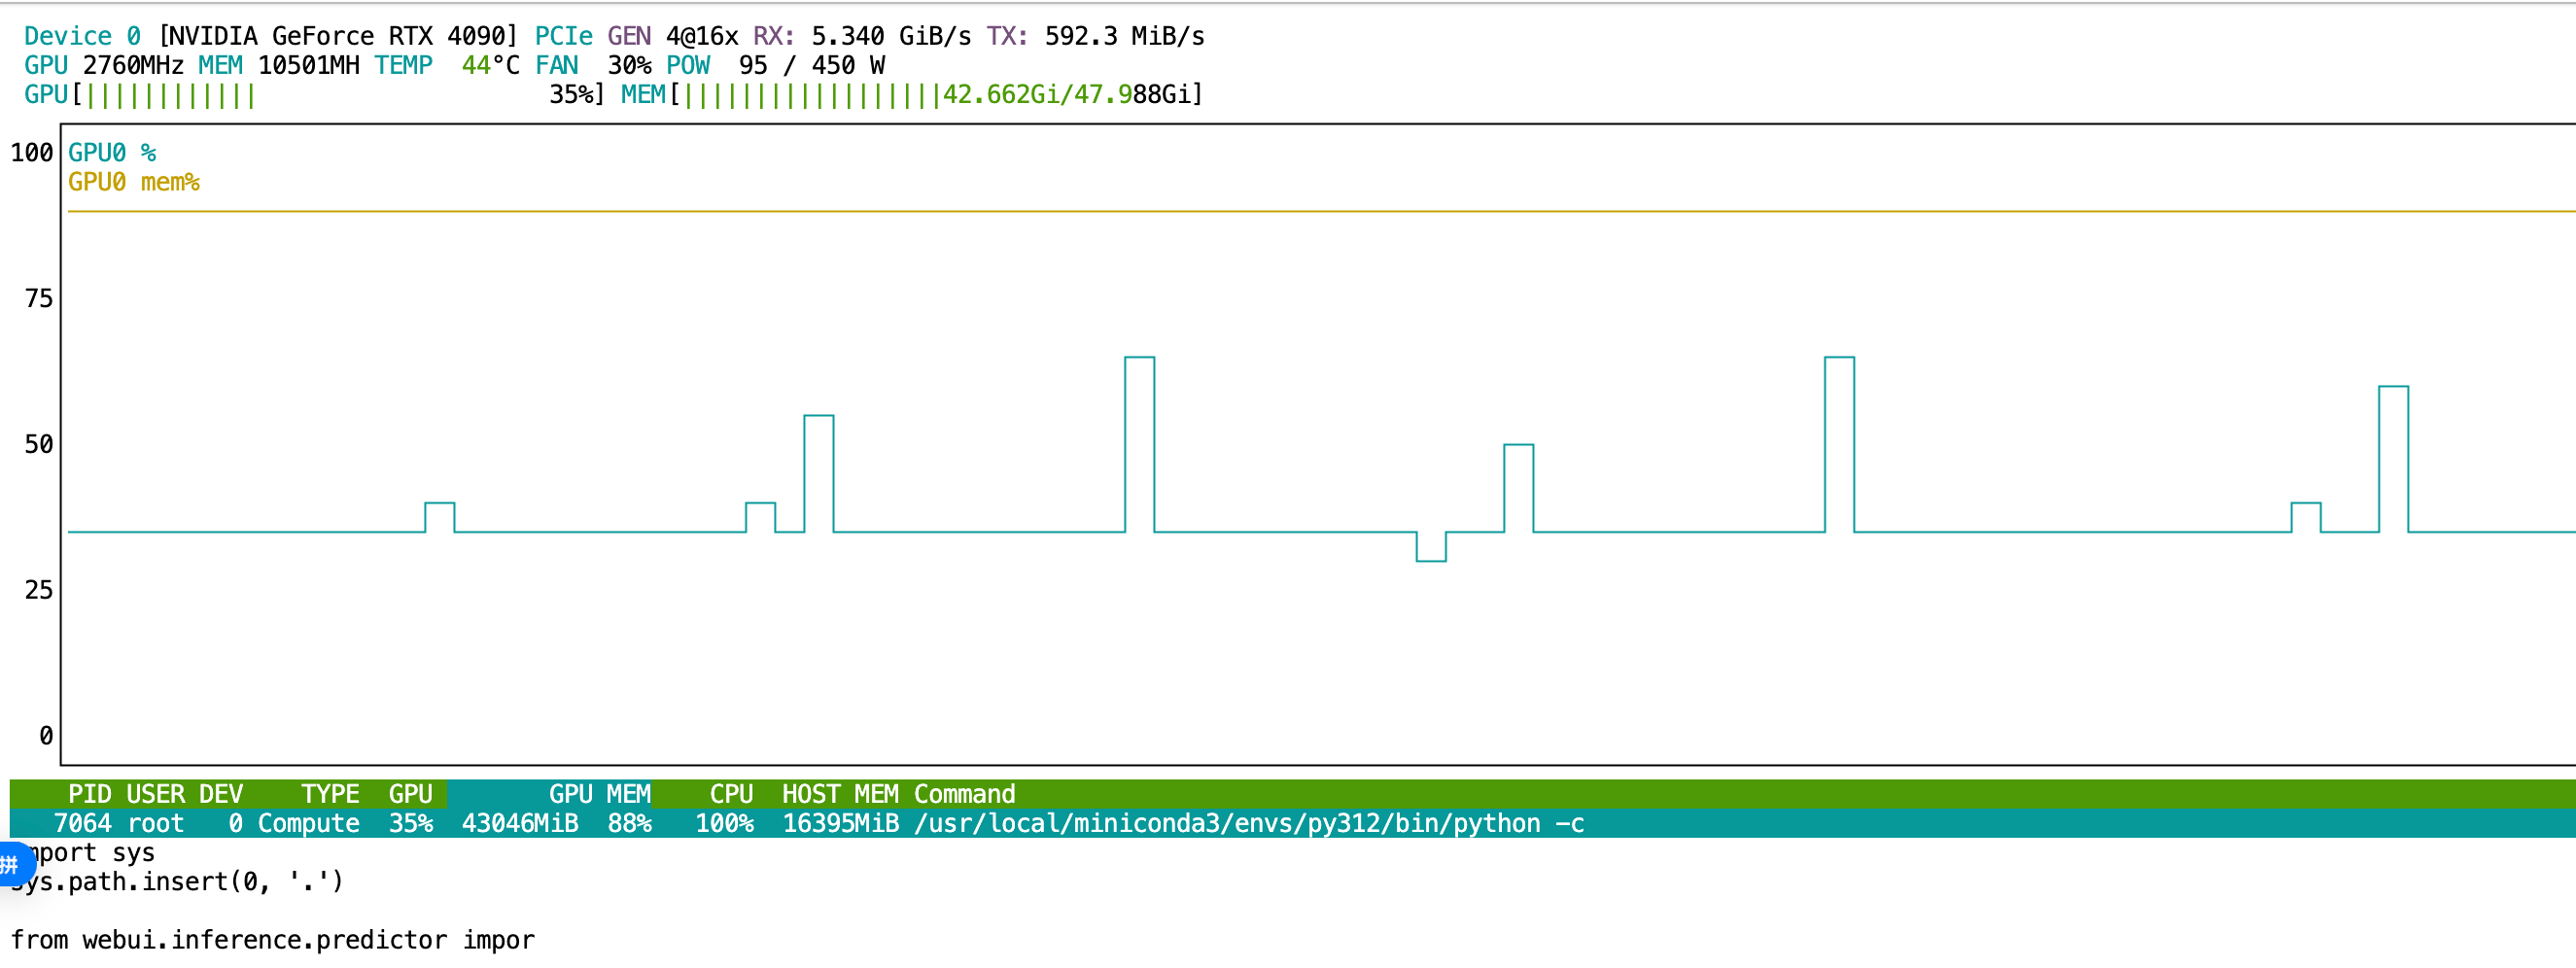The height and width of the screenshot is (968, 2576).
Task: Click the TEMP 44°C reading
Action: (x=447, y=66)
